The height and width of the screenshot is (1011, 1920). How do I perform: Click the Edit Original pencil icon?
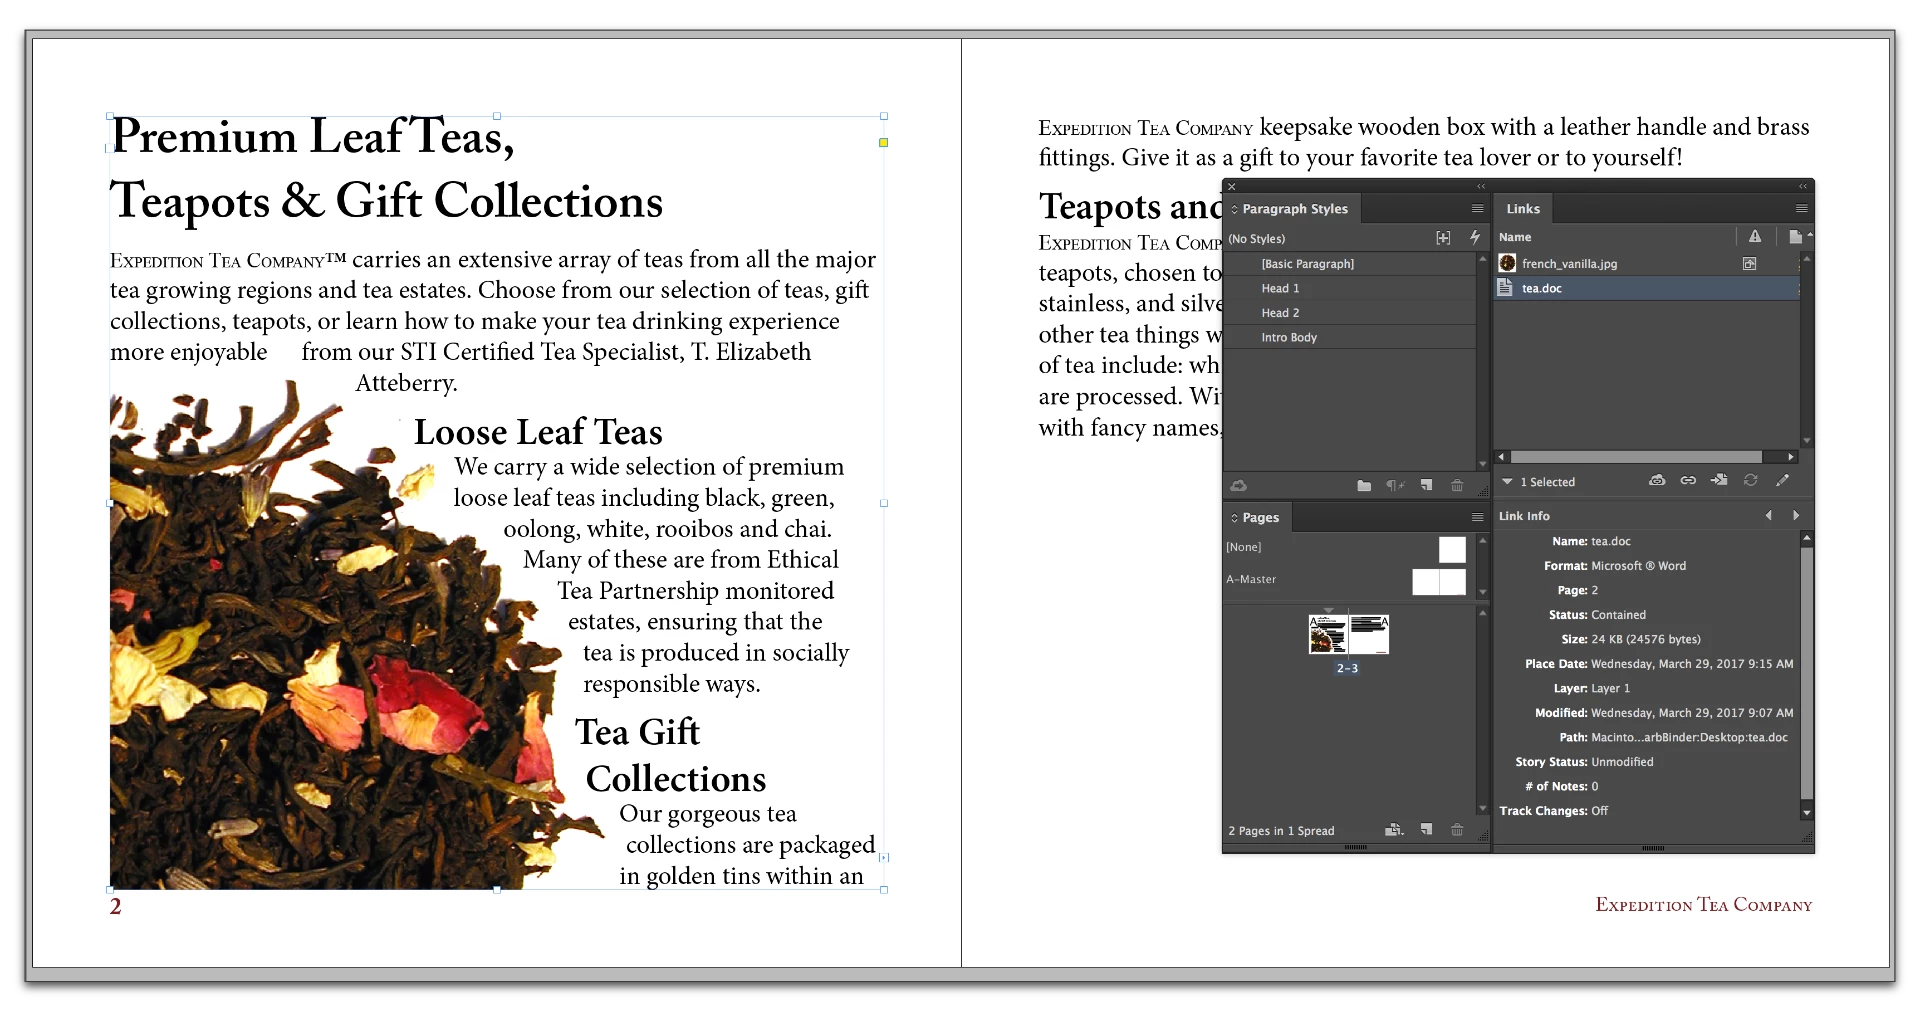click(1782, 481)
